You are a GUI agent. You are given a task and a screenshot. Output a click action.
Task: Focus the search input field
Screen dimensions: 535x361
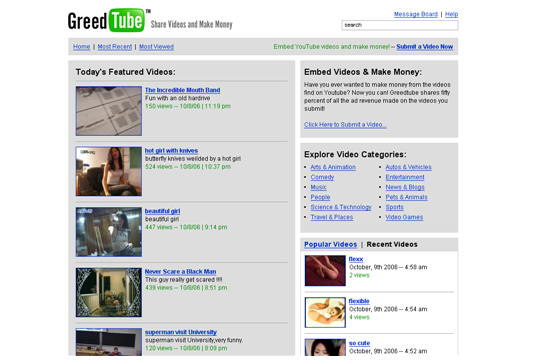400,25
